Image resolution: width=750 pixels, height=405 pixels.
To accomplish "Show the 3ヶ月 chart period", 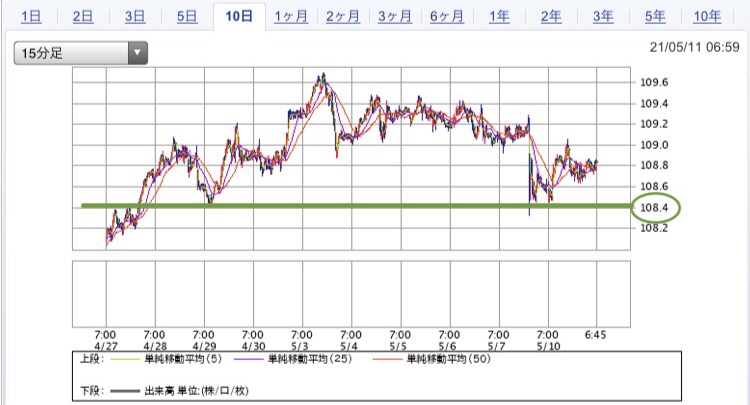I will pyautogui.click(x=395, y=17).
